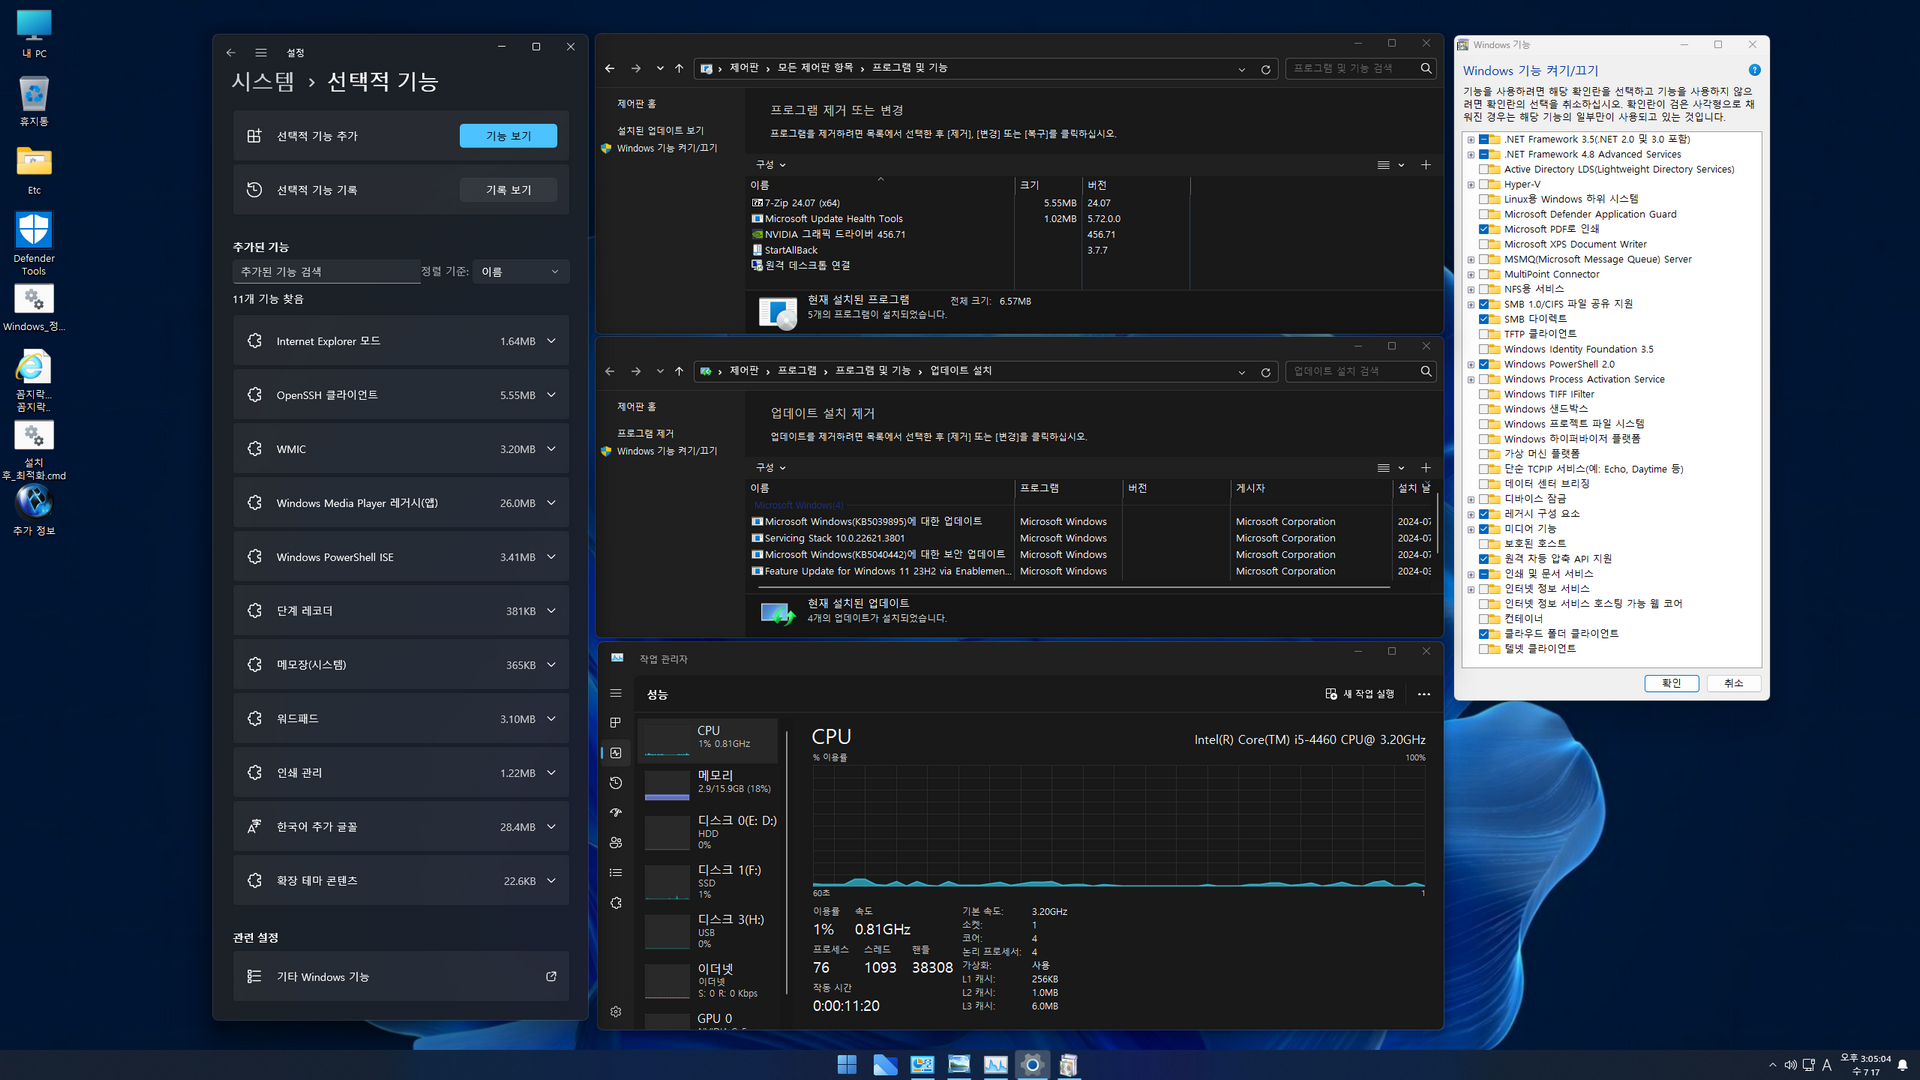Click help icon in Windows Features dialog
The image size is (1920, 1080).
coord(1754,70)
